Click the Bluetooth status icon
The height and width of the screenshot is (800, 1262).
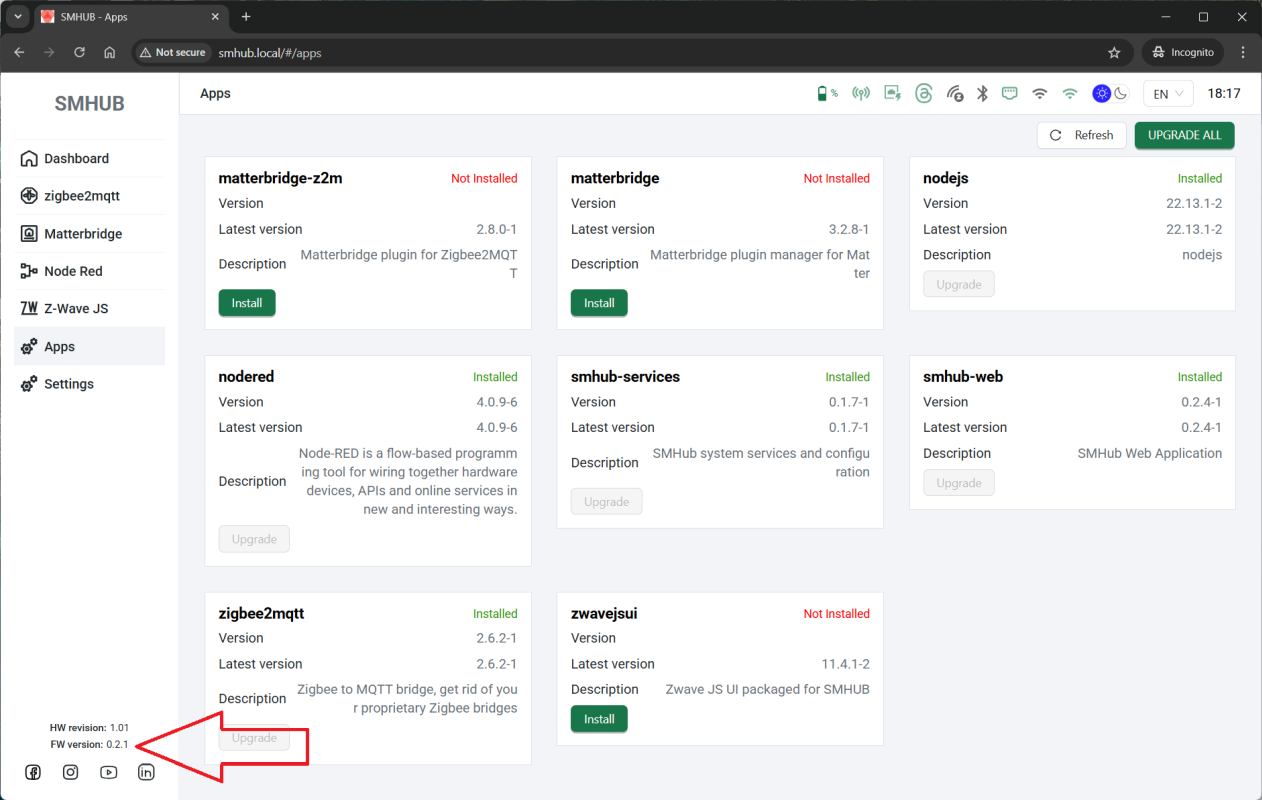tap(982, 93)
